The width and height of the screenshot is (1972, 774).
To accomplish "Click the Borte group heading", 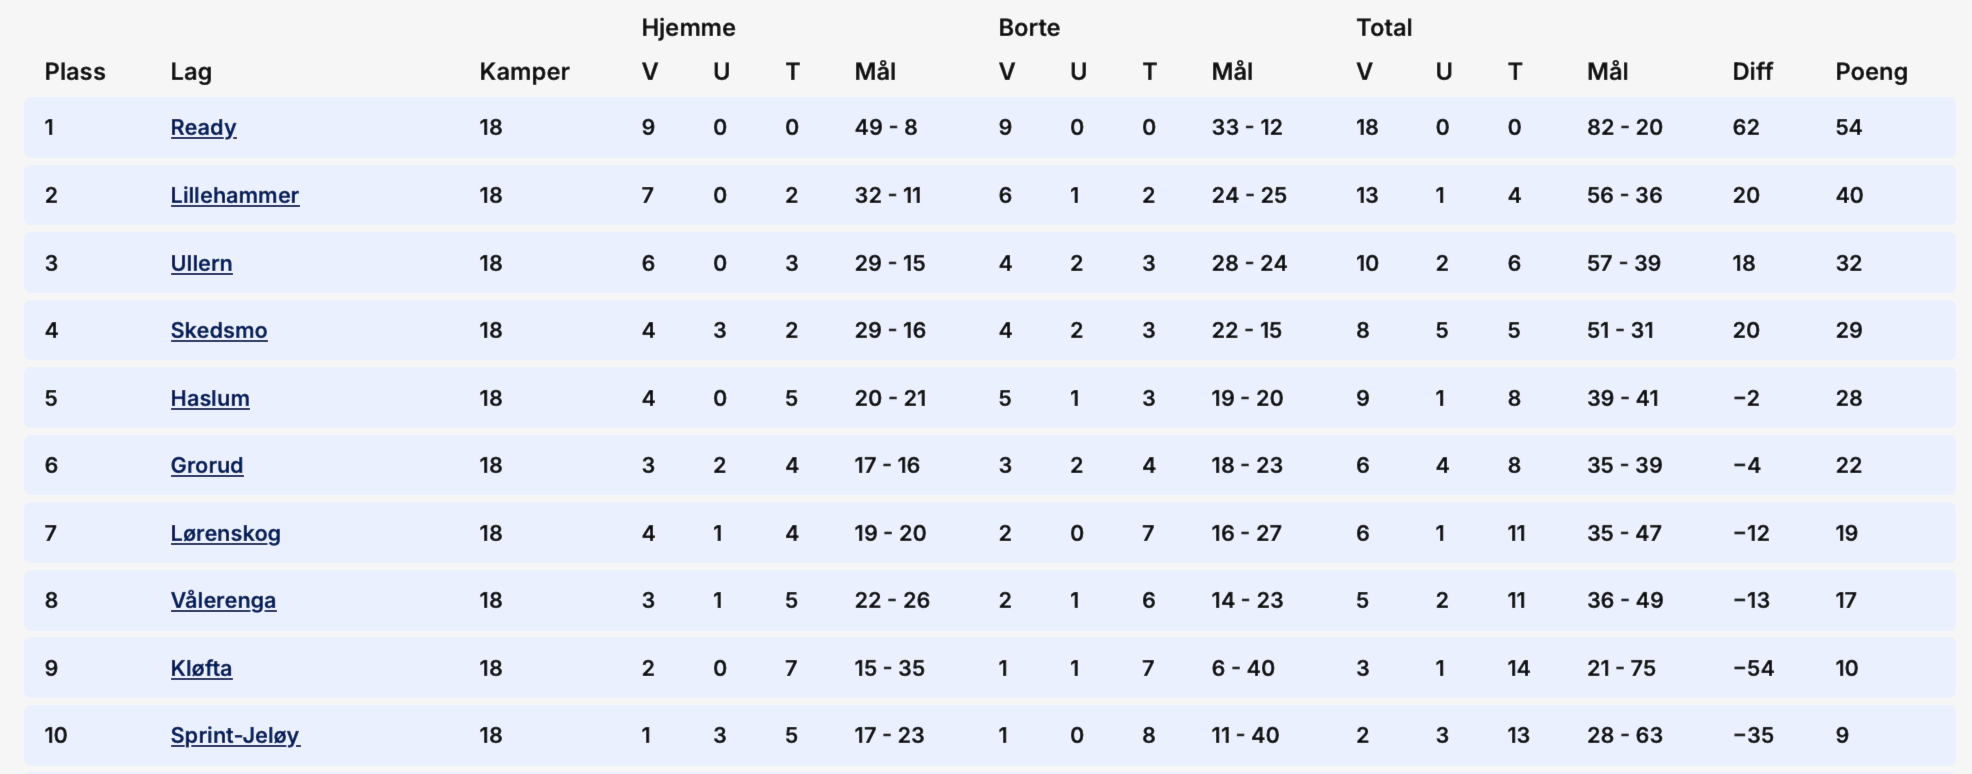I will coord(1029,28).
